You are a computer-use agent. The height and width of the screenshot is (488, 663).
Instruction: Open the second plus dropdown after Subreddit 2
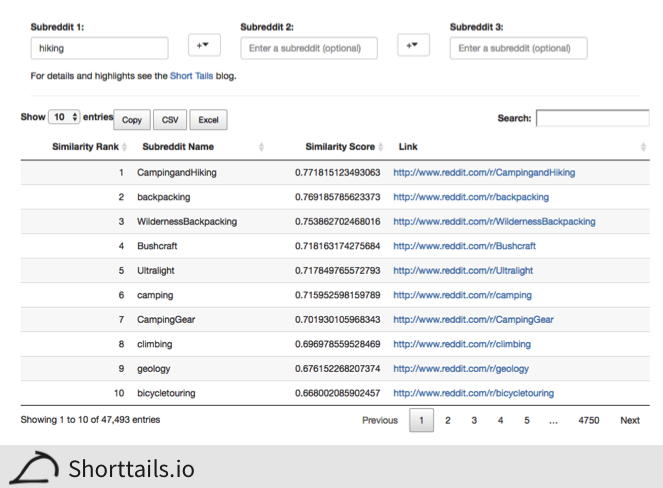[x=413, y=46]
